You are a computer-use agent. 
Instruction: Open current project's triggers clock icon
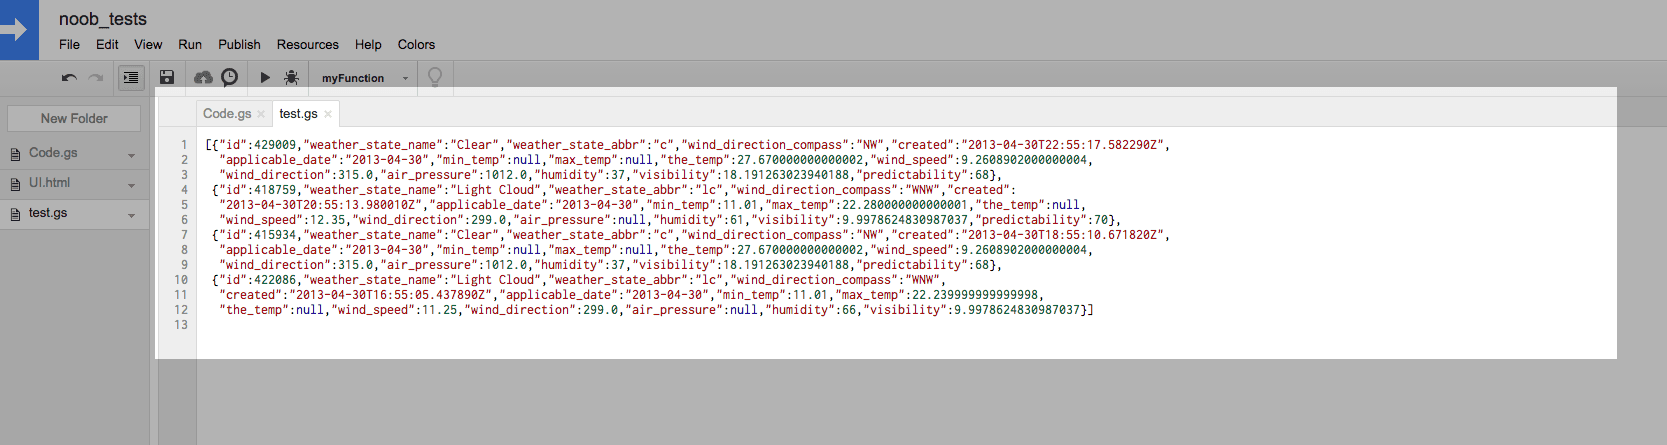pos(230,78)
